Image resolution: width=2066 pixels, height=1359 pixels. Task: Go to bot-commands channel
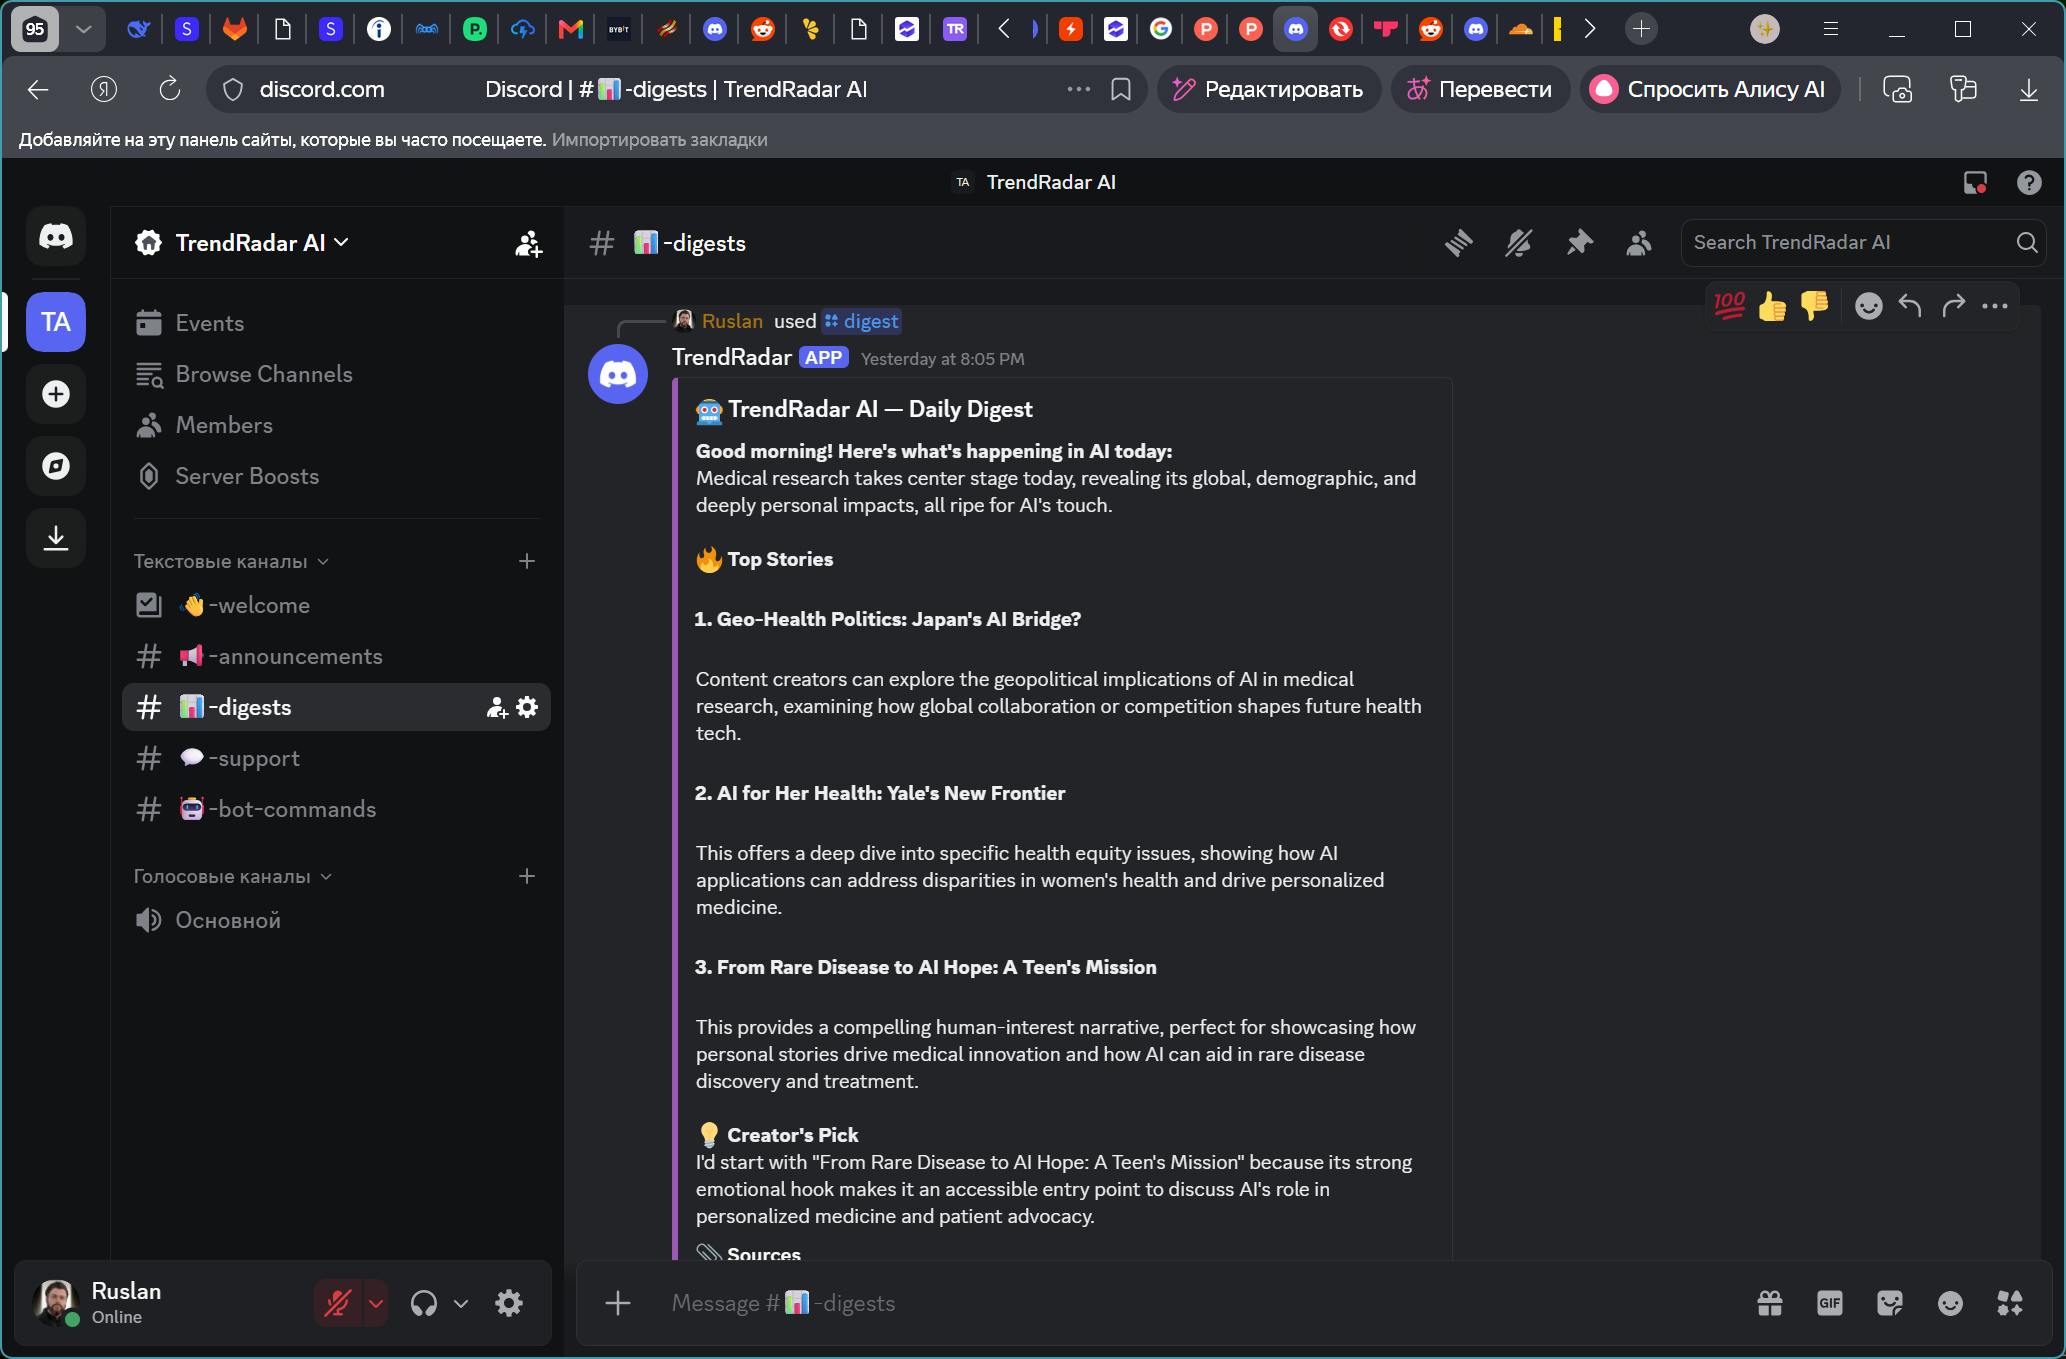[x=336, y=809]
